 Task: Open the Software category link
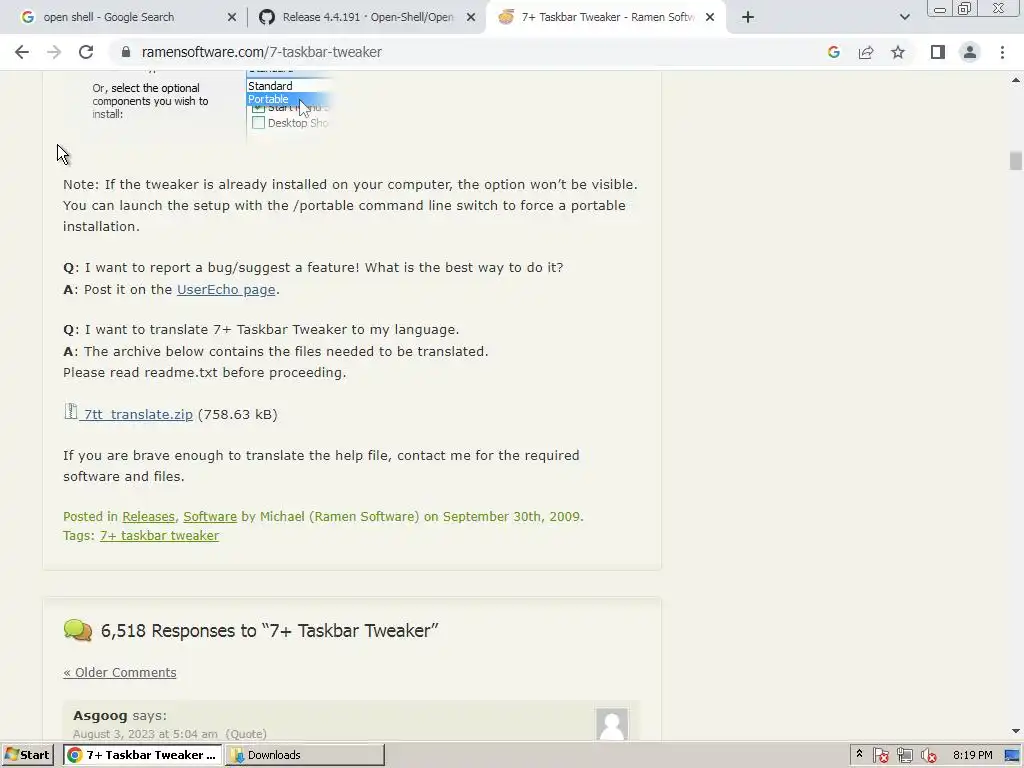point(210,517)
